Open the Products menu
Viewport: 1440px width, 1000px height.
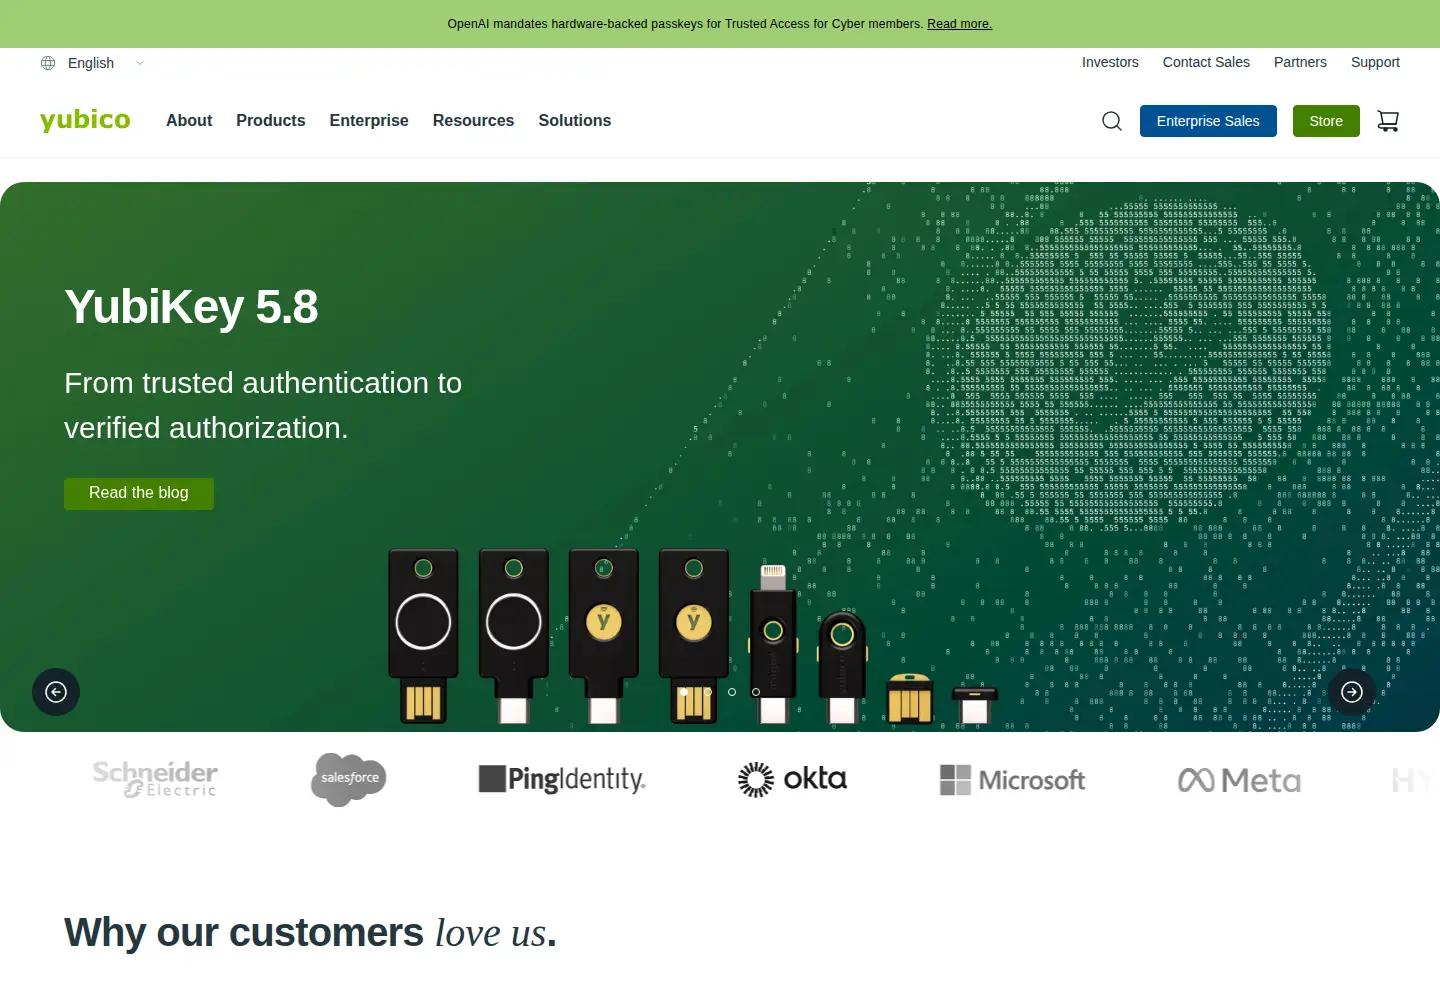click(271, 121)
